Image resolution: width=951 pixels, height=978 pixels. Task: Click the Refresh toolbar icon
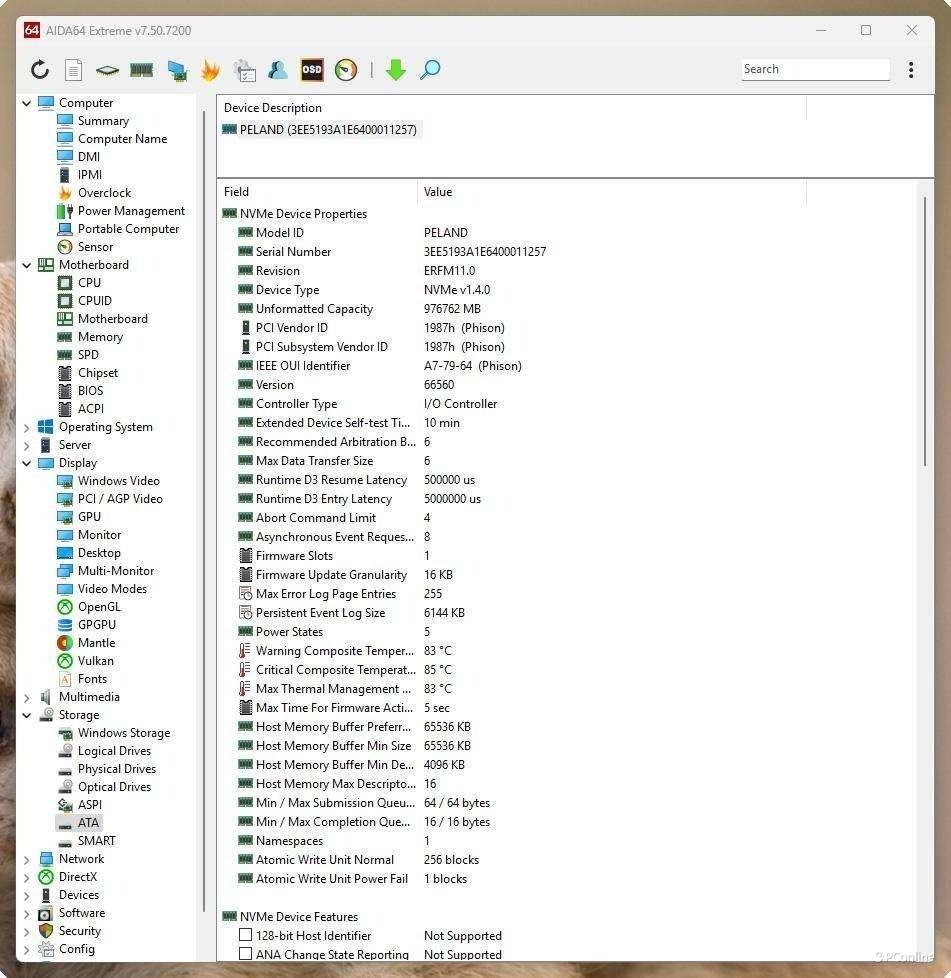[x=40, y=70]
